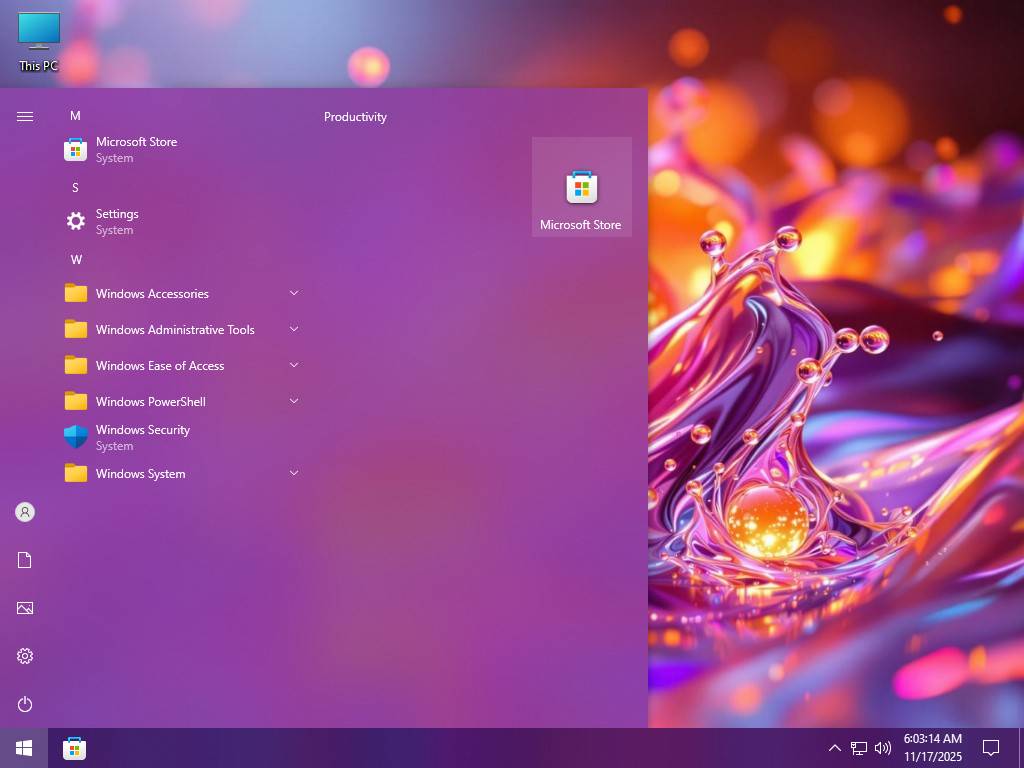Click the letter M section header
Screen dimensions: 1024x768
[x=75, y=116]
